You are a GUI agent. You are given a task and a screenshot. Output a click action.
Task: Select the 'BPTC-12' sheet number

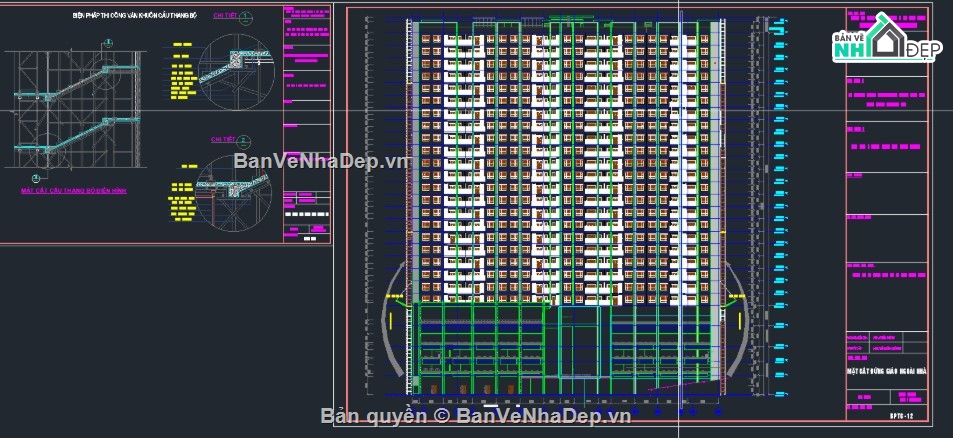(x=901, y=416)
